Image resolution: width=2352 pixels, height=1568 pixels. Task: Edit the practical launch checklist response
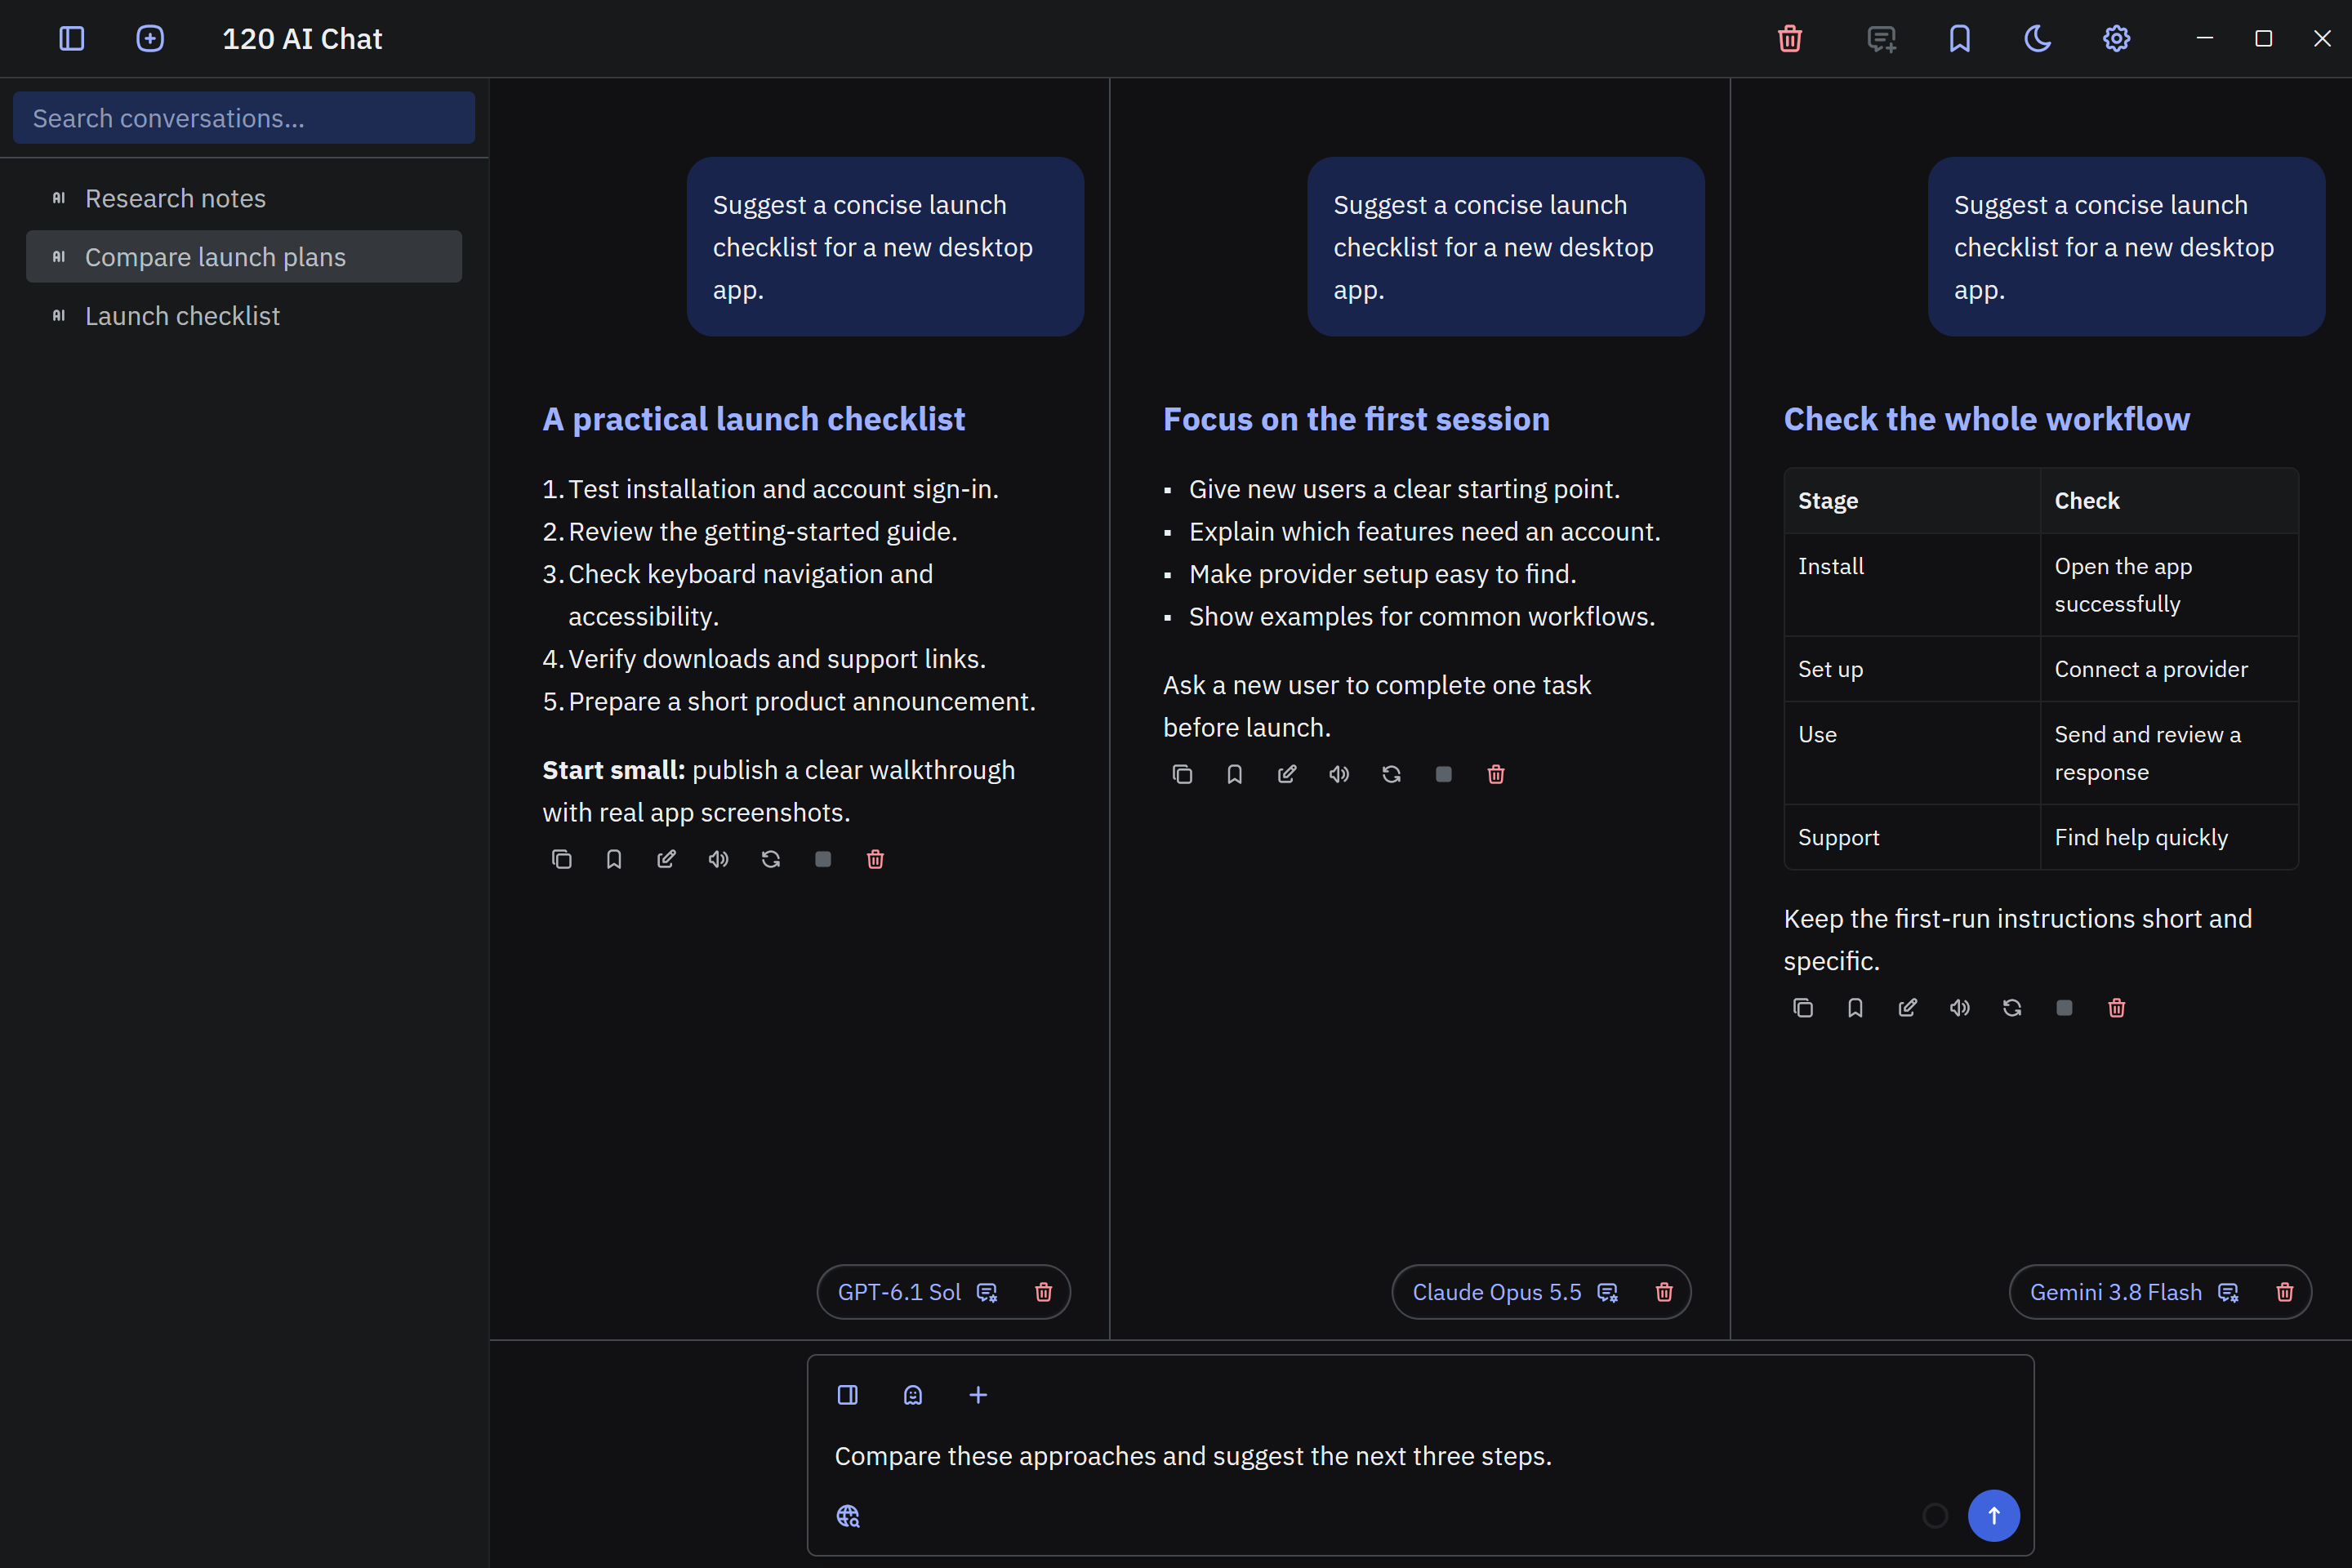(x=666, y=859)
